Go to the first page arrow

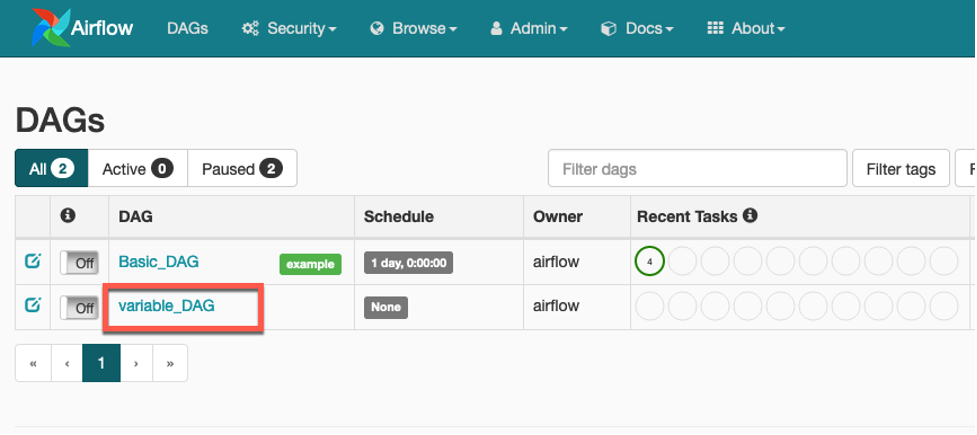33,364
